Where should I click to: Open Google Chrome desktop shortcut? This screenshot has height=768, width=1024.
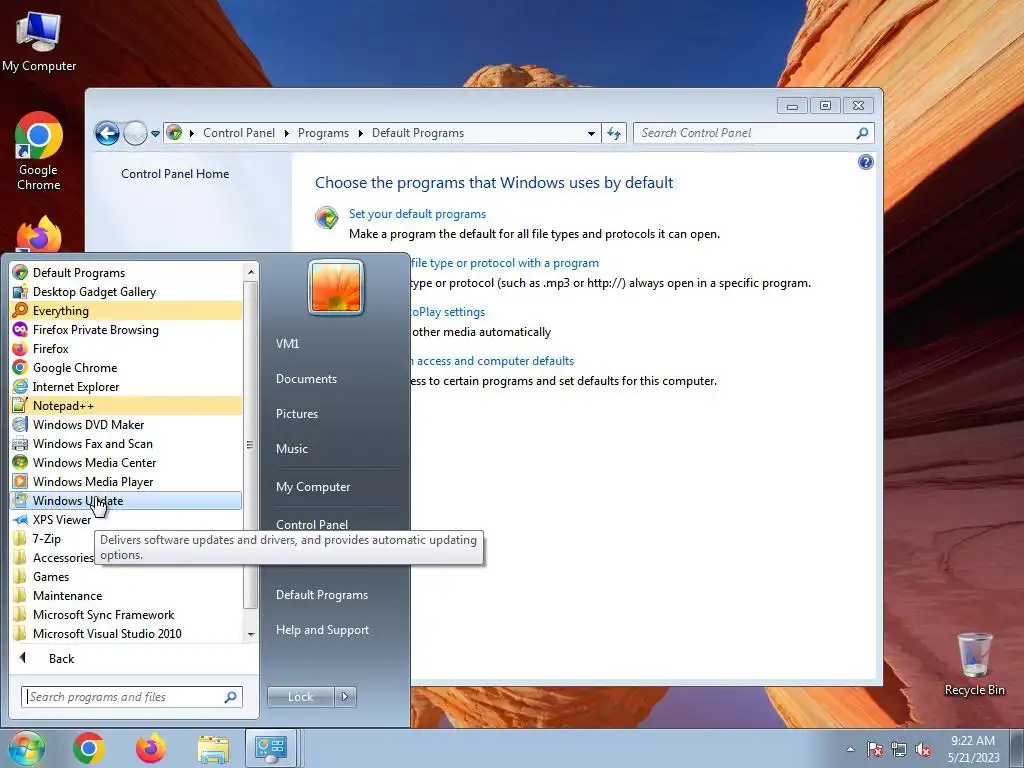click(39, 152)
